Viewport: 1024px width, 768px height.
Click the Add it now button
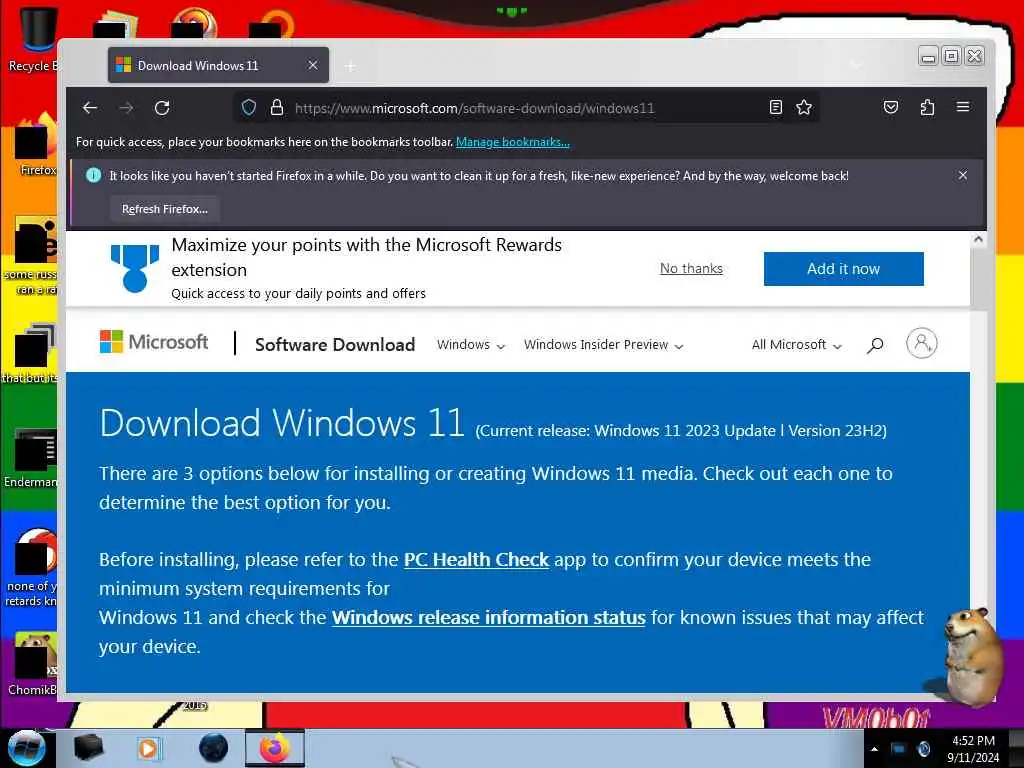pos(843,268)
